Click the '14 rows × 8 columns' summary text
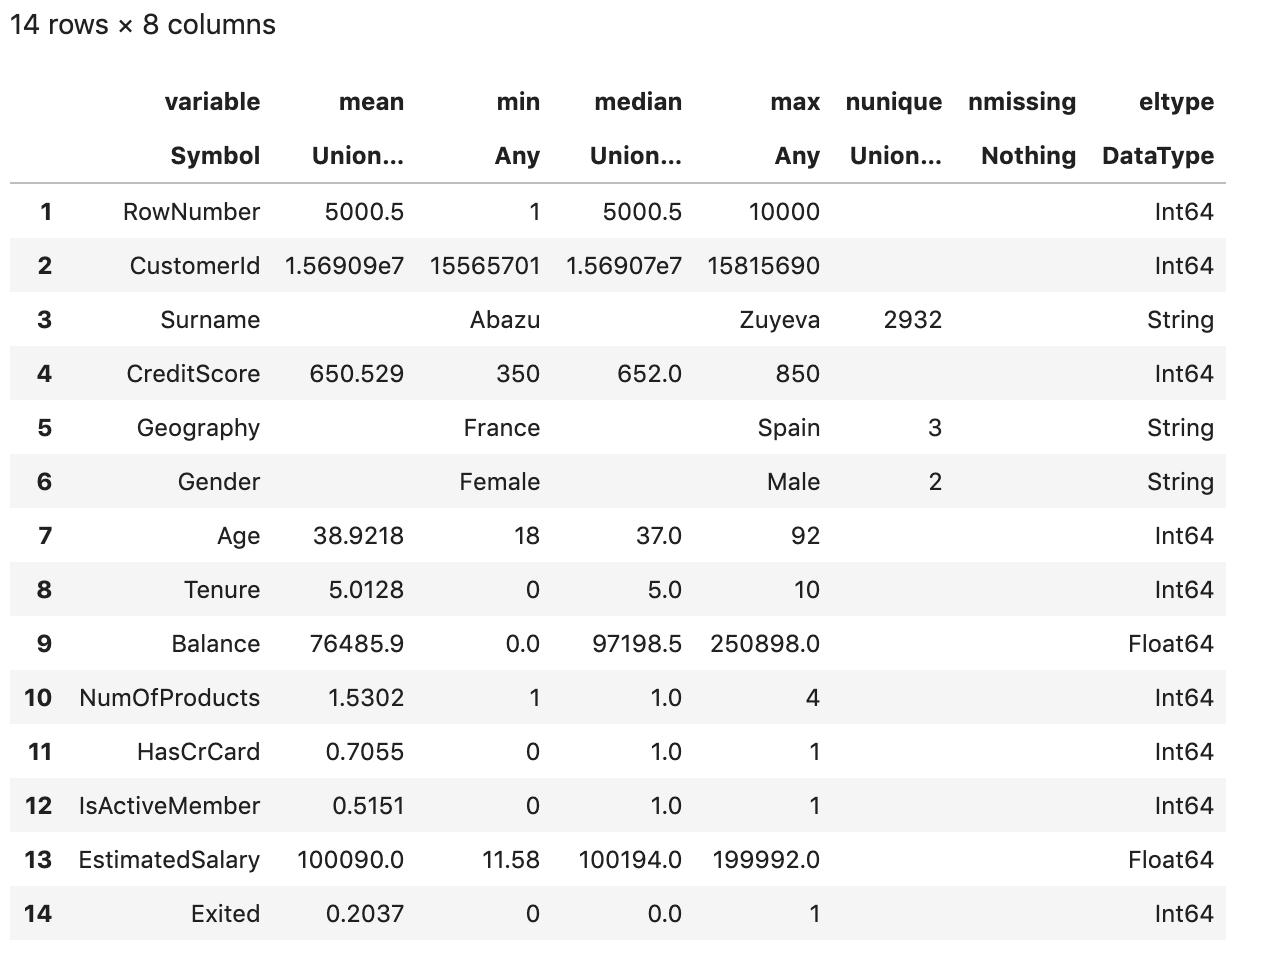The width and height of the screenshot is (1266, 958). click(x=142, y=25)
